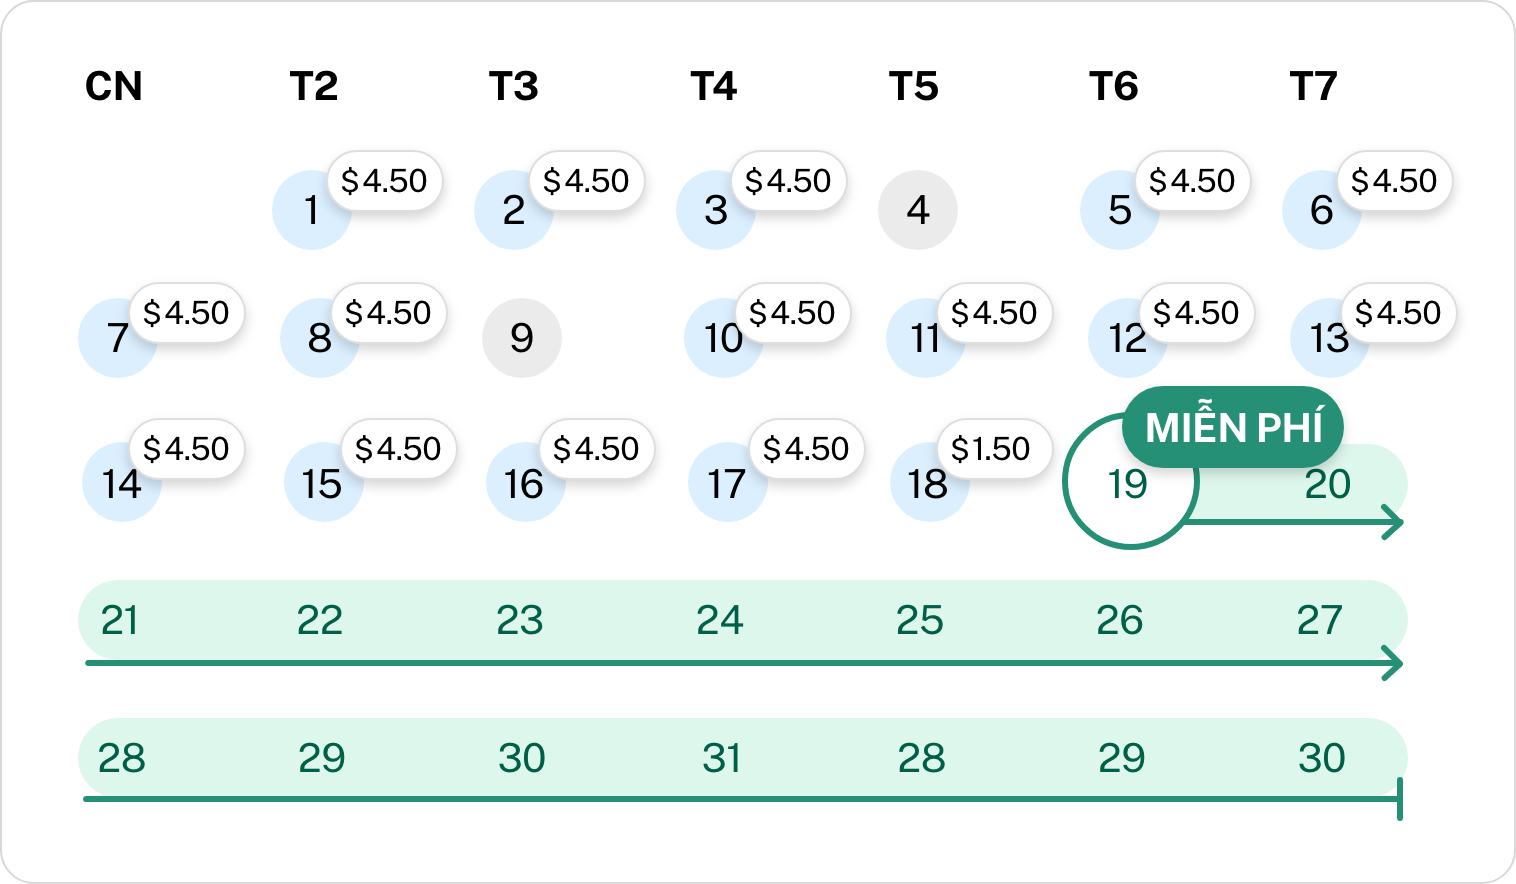Select date 28 at row start
The height and width of the screenshot is (884, 1516).
click(120, 757)
